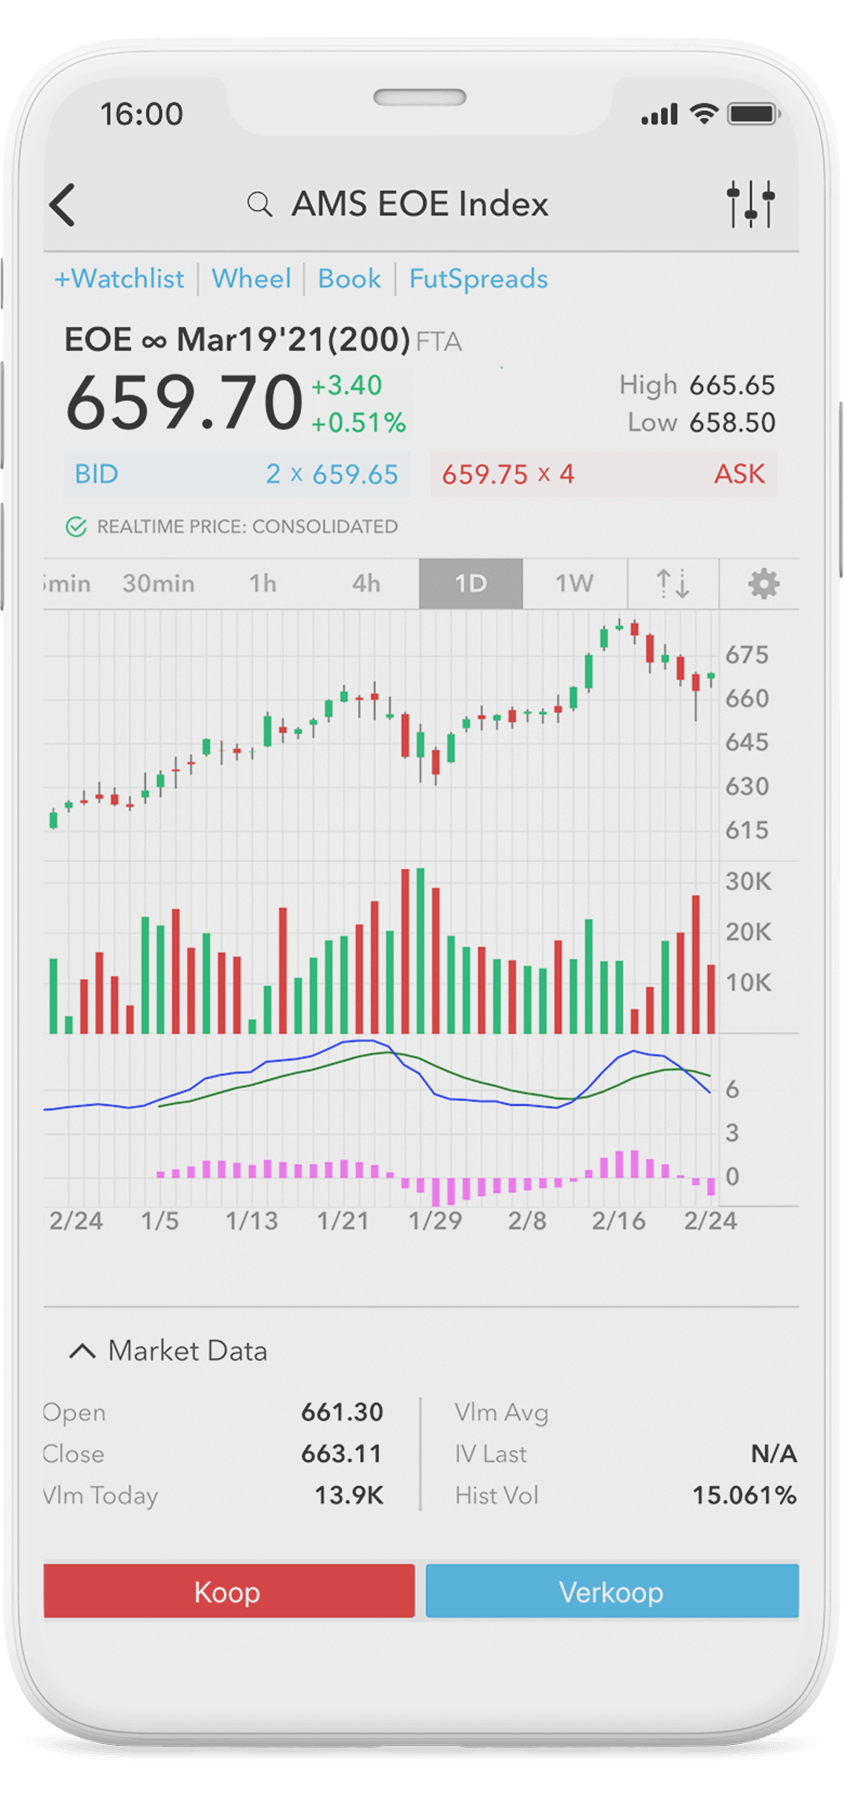844x1800 pixels.
Task: Tap the BID price 659.65 box
Action: 236,474
